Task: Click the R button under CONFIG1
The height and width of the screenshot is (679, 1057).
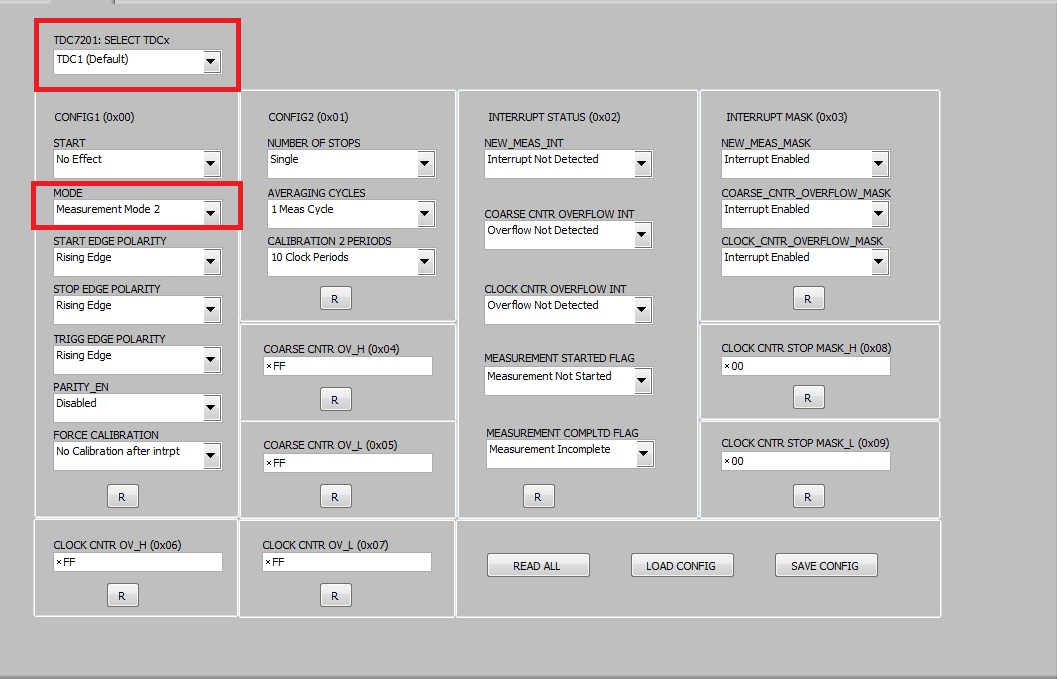Action: pos(122,496)
